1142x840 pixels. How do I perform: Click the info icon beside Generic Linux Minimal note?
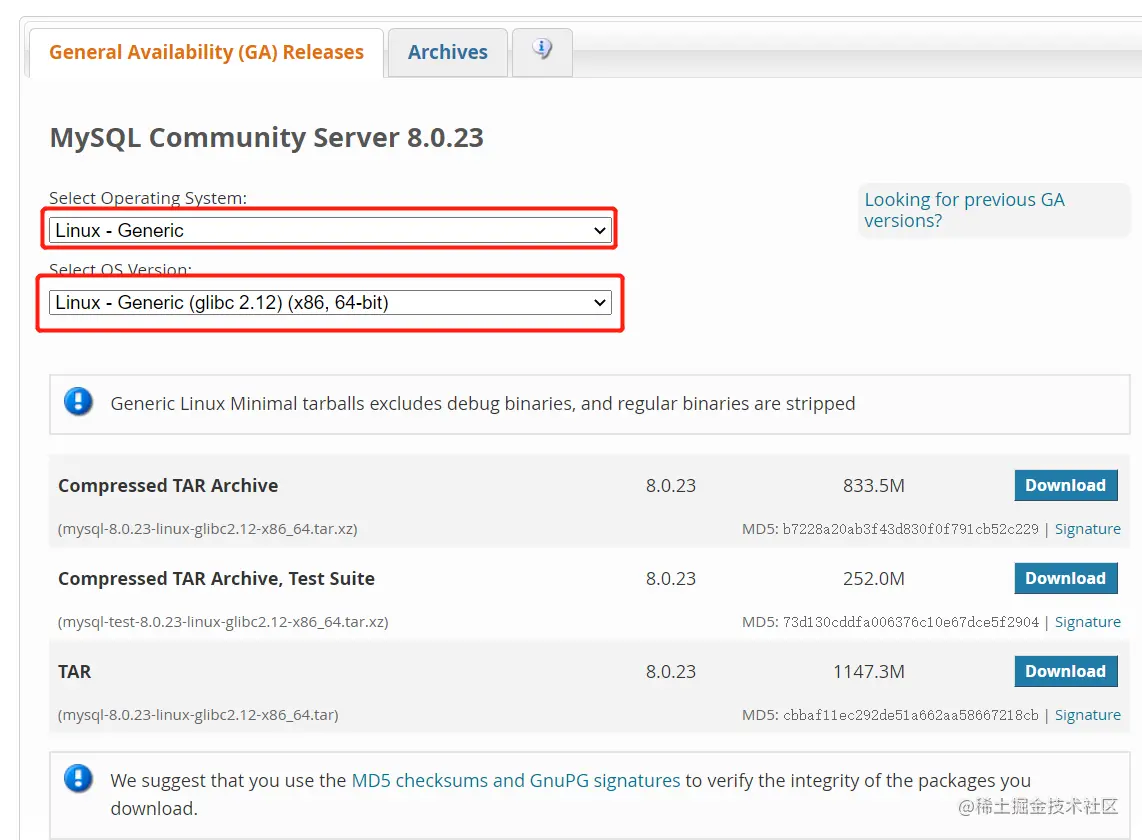point(78,401)
